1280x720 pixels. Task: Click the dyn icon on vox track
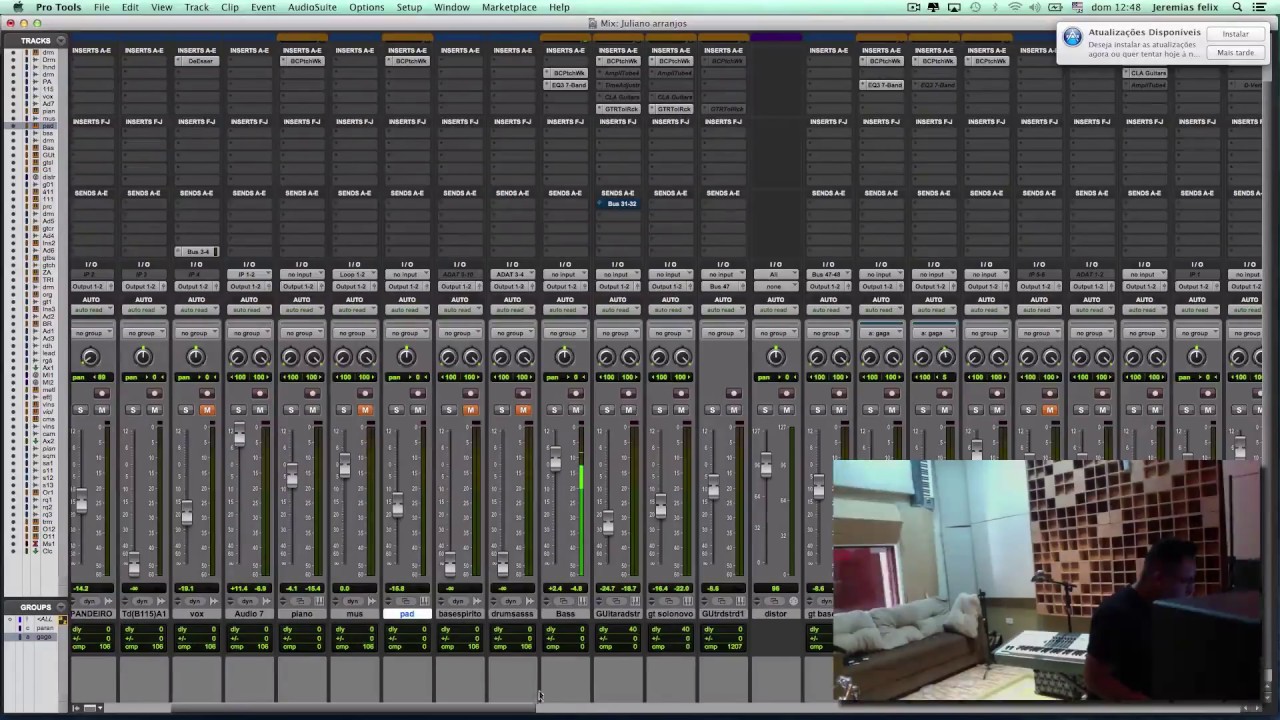195,601
